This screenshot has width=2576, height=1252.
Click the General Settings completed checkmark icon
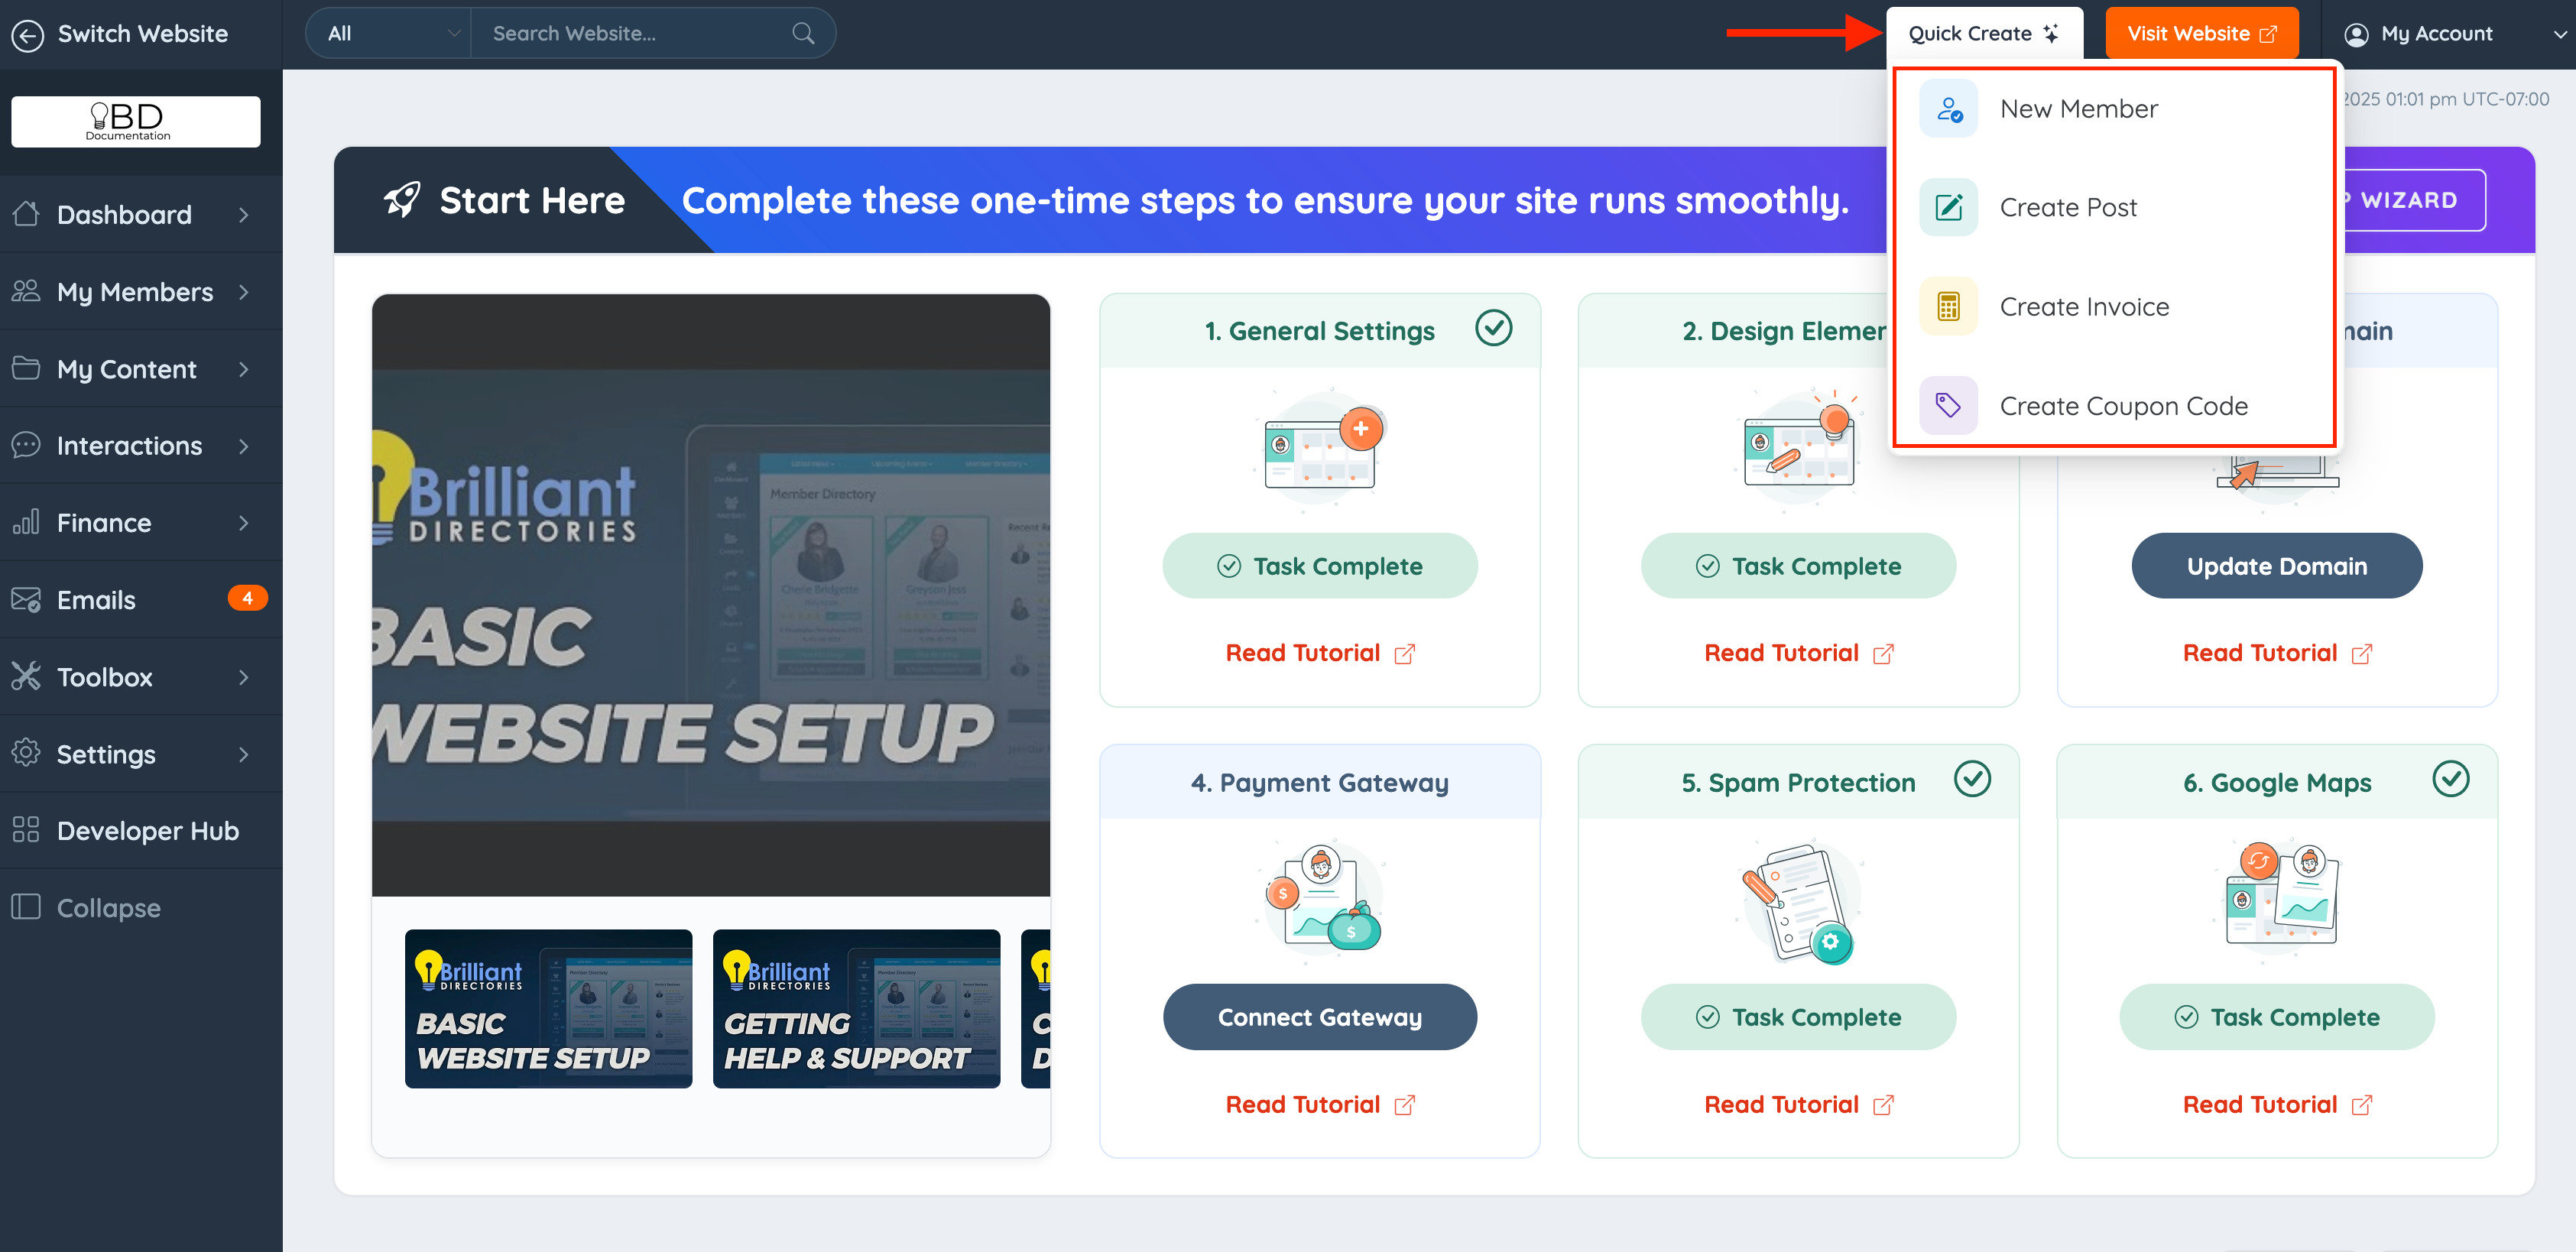pos(1494,328)
